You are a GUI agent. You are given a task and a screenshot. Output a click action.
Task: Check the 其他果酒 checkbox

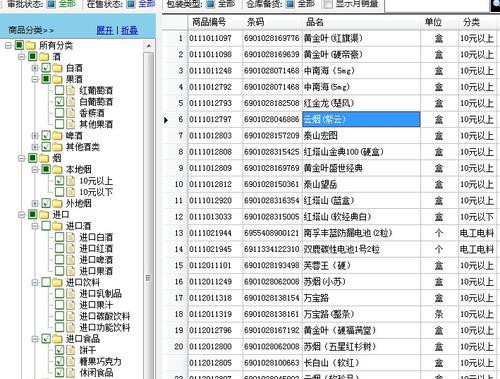[59, 124]
